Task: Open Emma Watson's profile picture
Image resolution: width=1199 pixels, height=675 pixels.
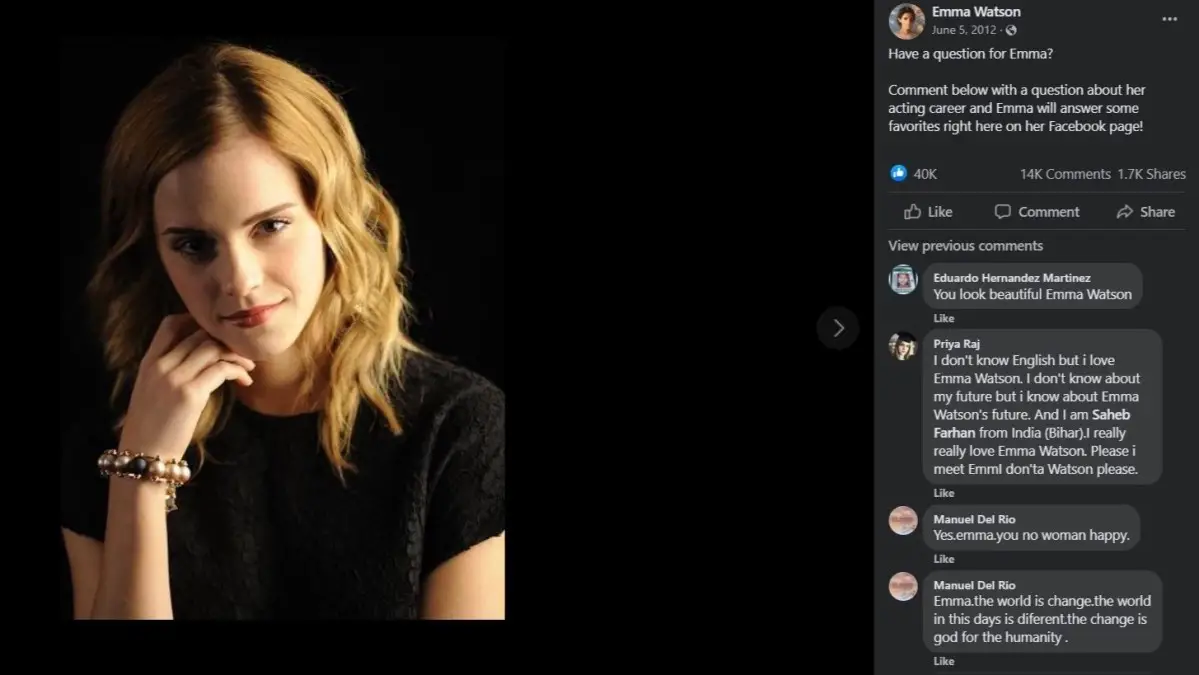Action: coord(906,21)
